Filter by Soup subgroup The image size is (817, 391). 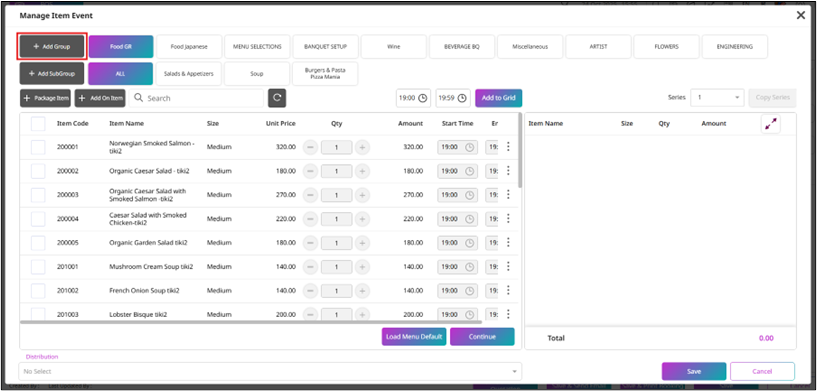[x=257, y=74]
